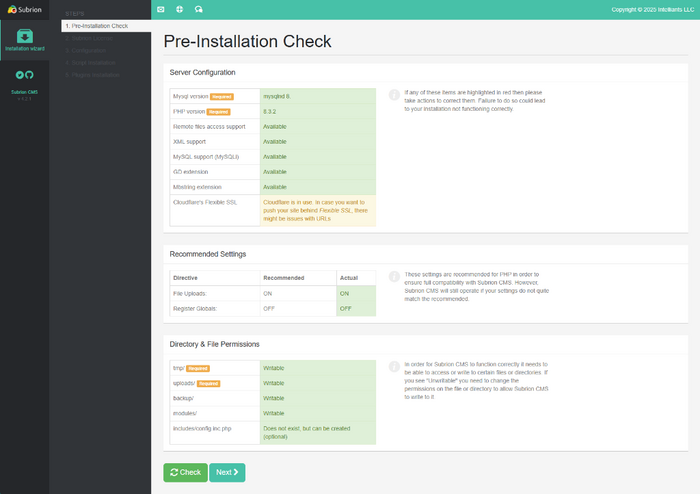The image size is (700, 494).
Task: Click 'Does not exist, but can be created' cell
Action: (318, 432)
